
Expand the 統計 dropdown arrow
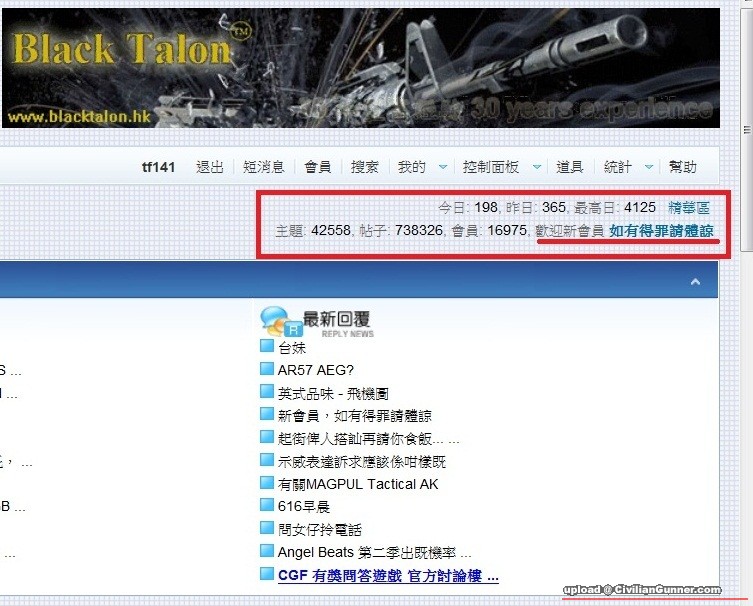(649, 168)
